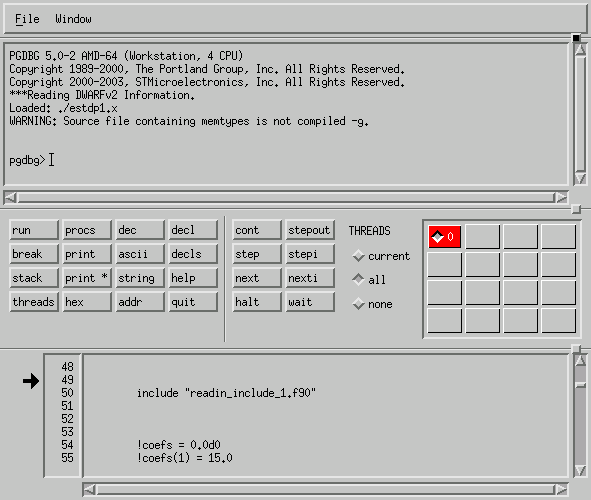Toggle thread 0 in the thread grid
Image resolution: width=591 pixels, height=500 pixels.
(444, 237)
